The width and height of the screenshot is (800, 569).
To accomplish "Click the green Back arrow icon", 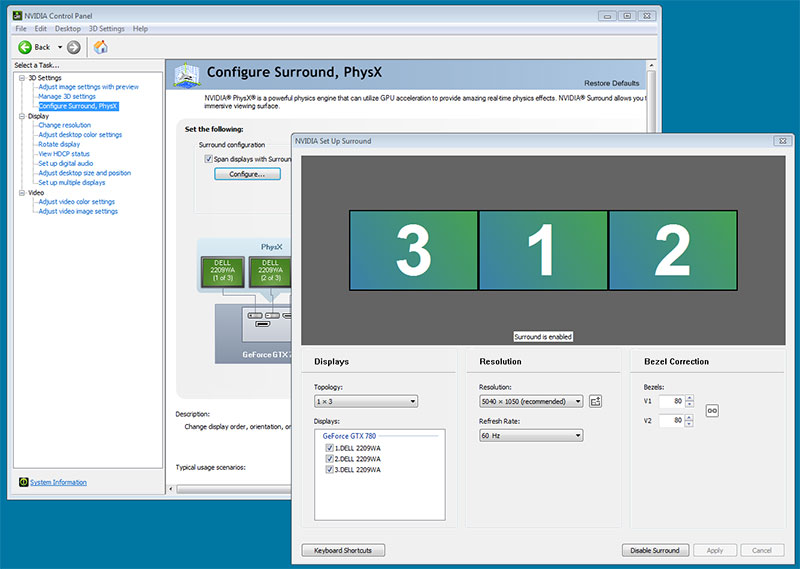I will pyautogui.click(x=25, y=47).
